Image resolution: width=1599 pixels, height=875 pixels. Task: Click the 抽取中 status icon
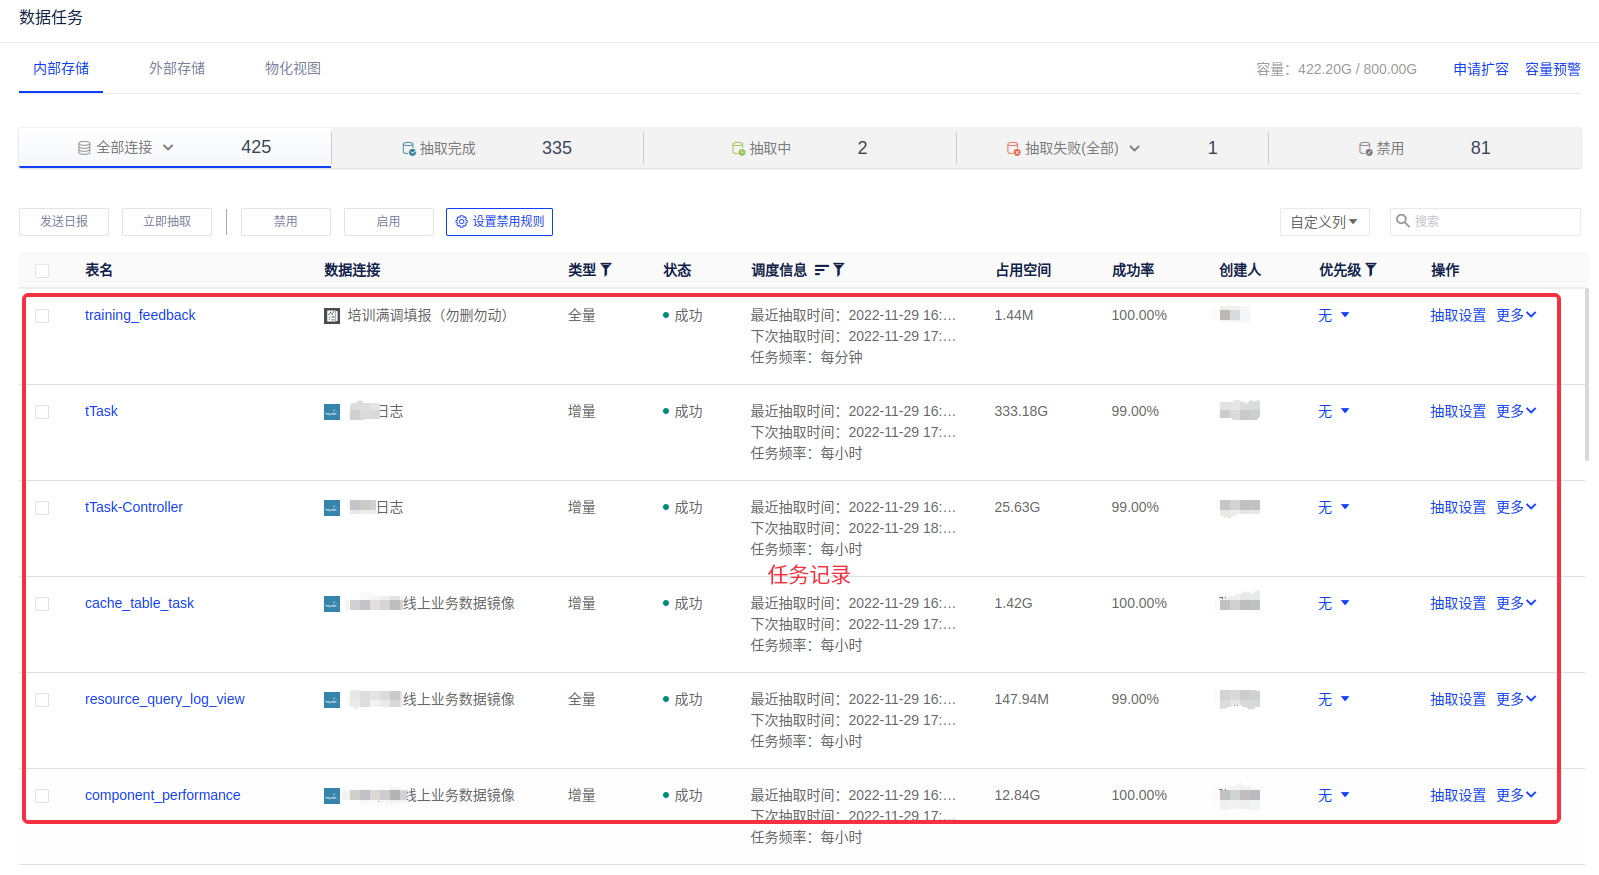[x=738, y=149]
